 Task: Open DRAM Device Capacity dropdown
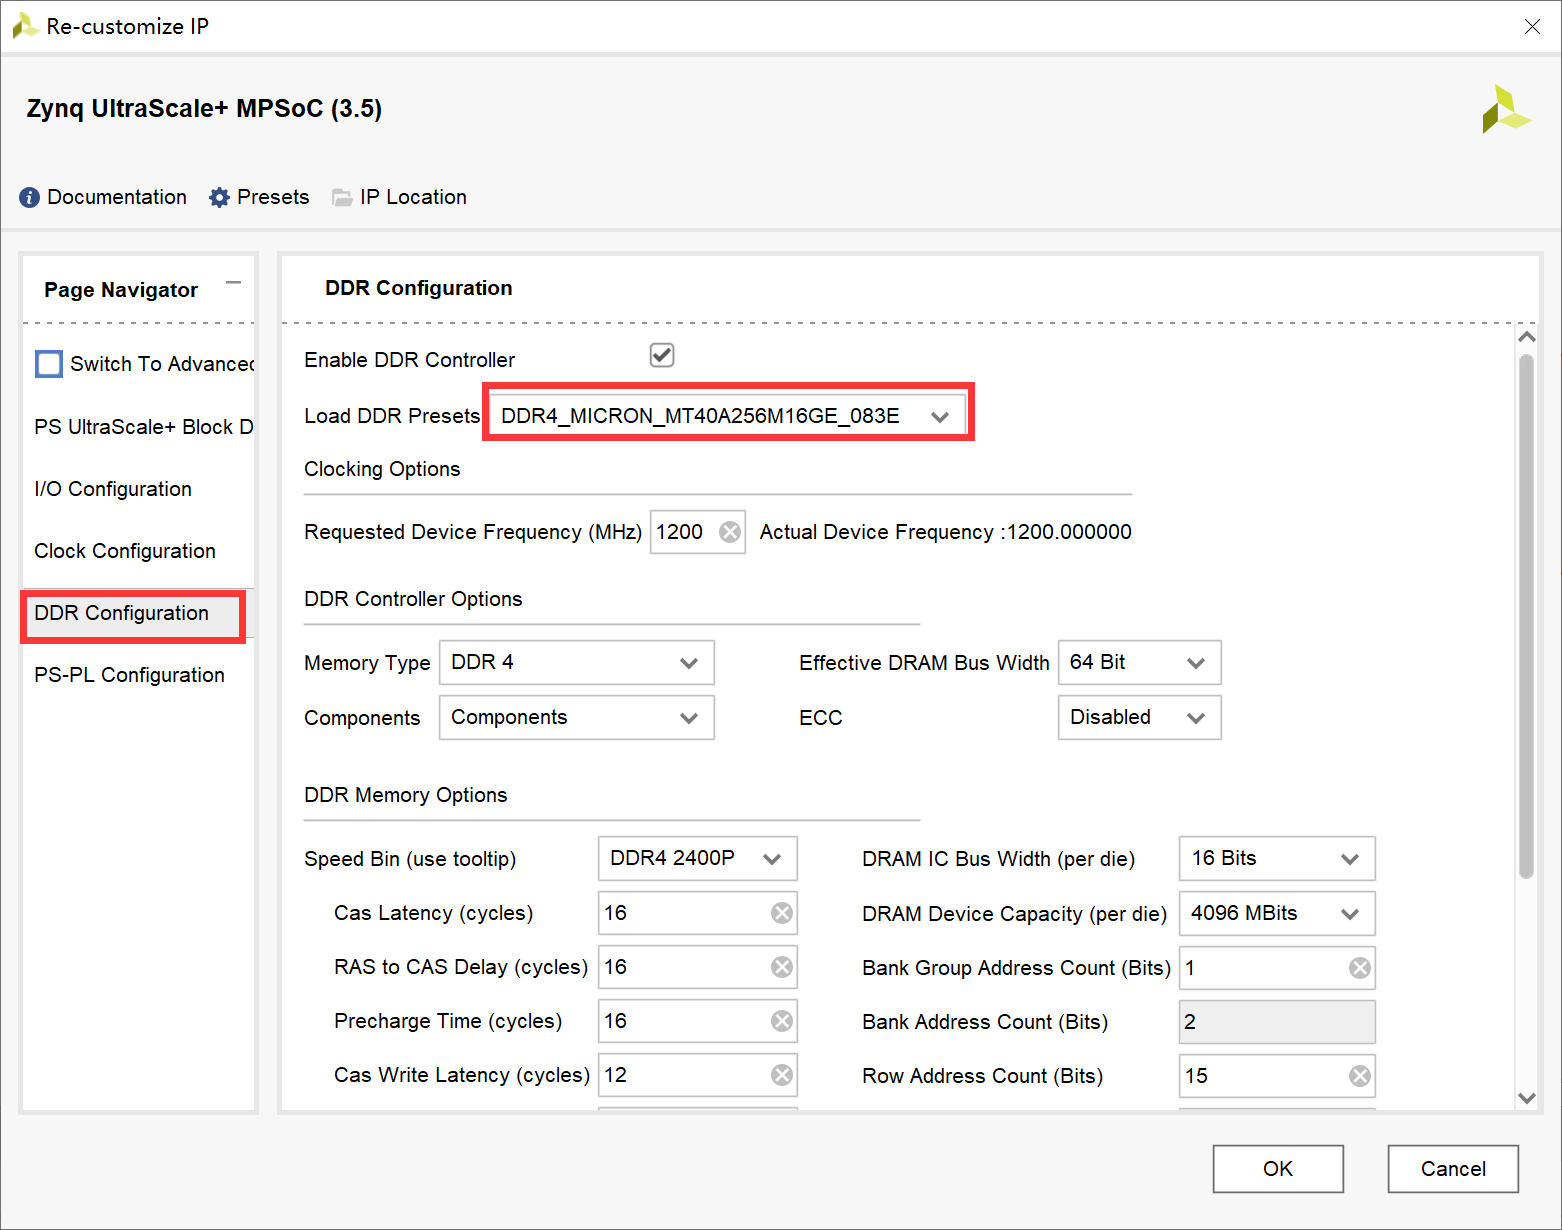tap(1277, 914)
